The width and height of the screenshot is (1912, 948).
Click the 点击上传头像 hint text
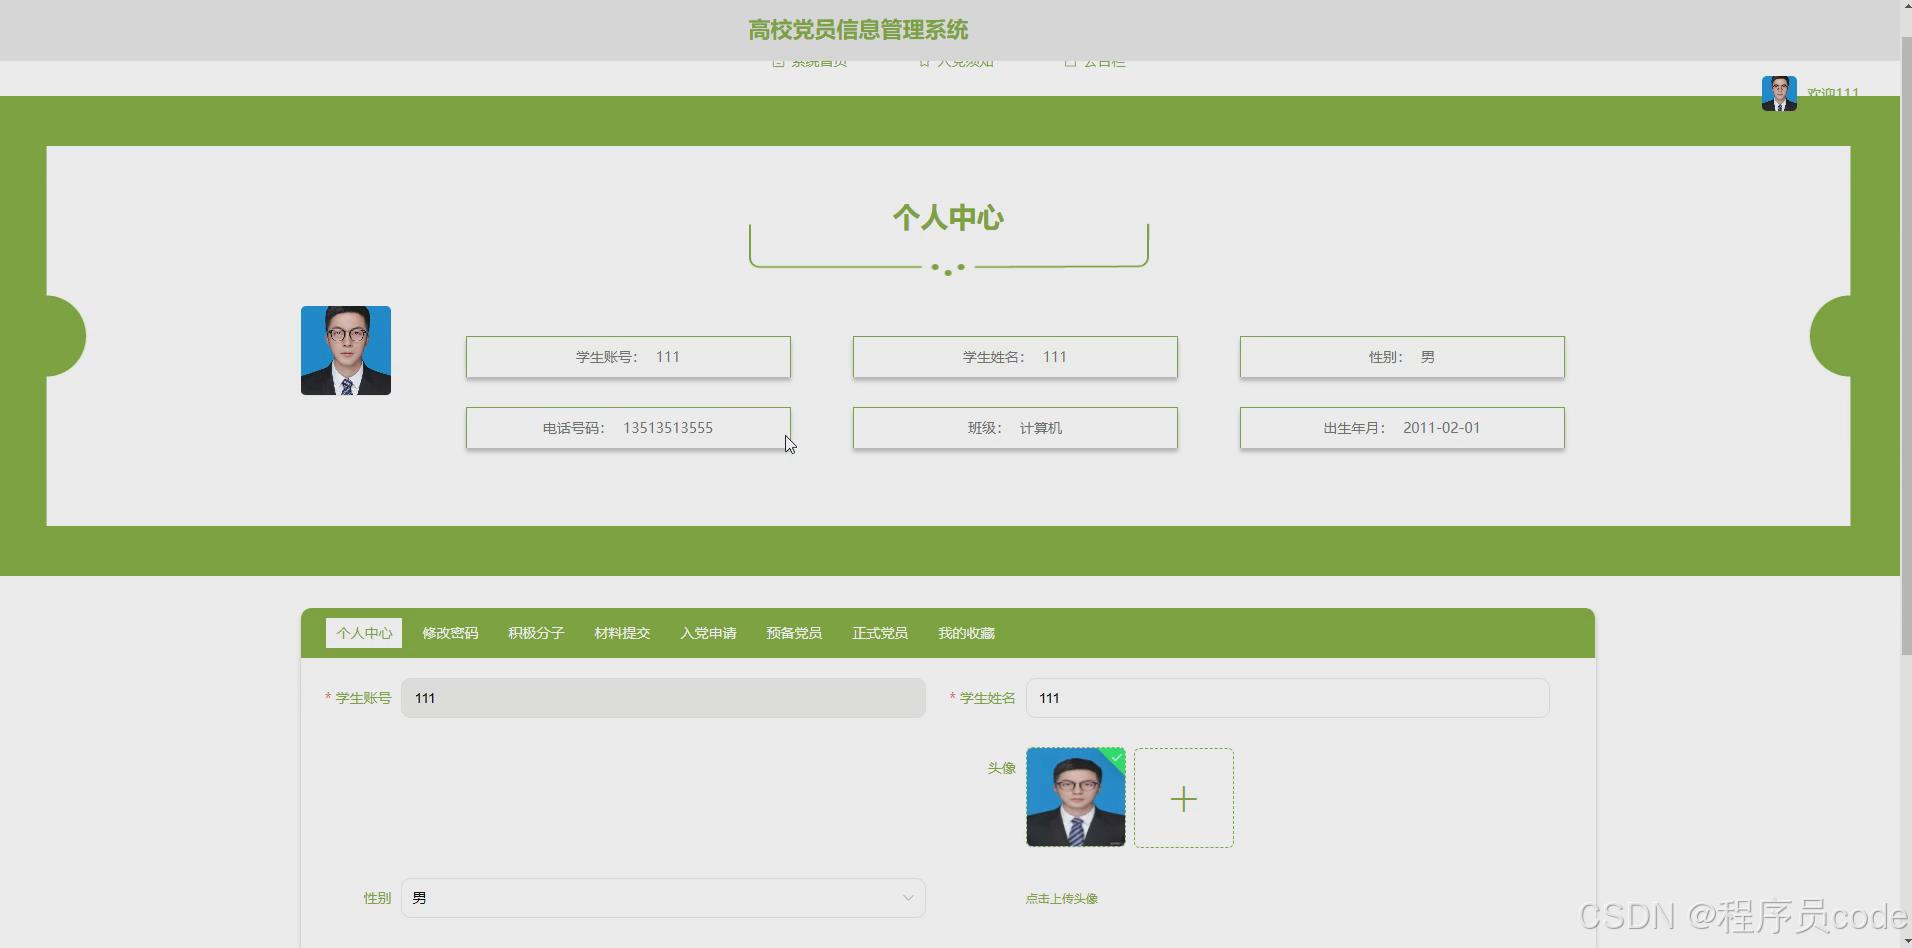click(1062, 898)
